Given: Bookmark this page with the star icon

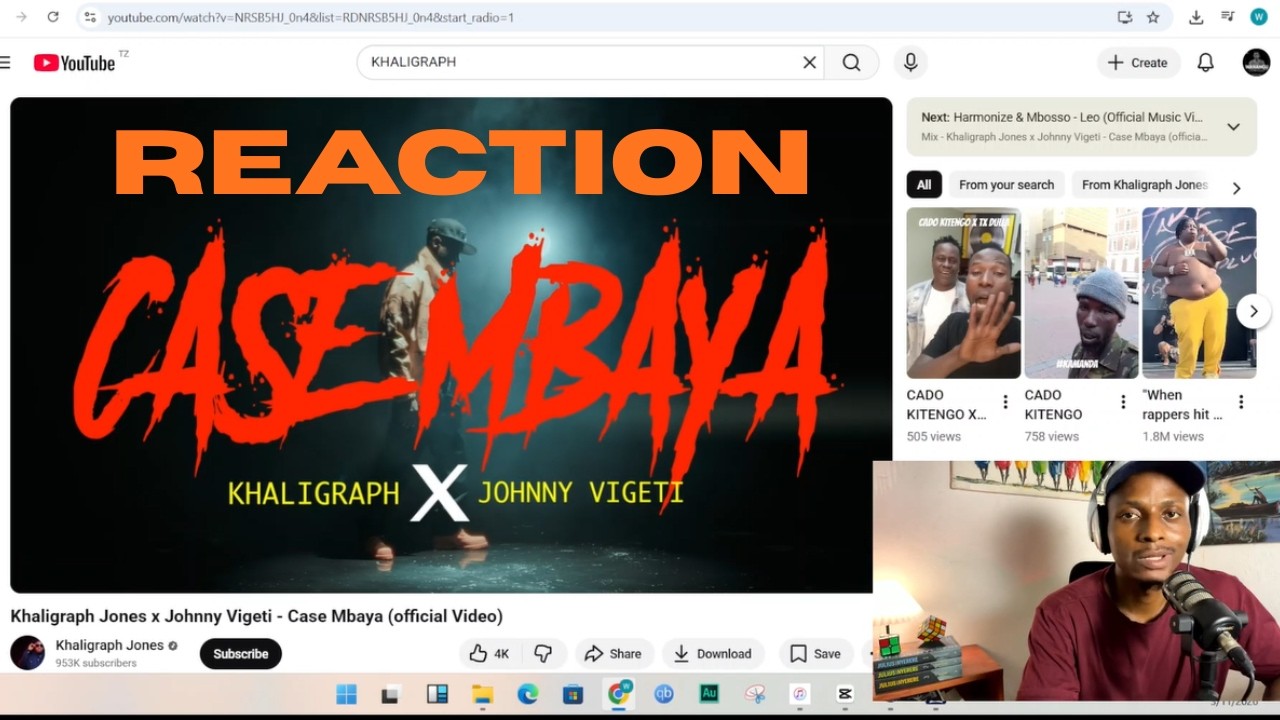Looking at the screenshot, I should pos(1153,17).
